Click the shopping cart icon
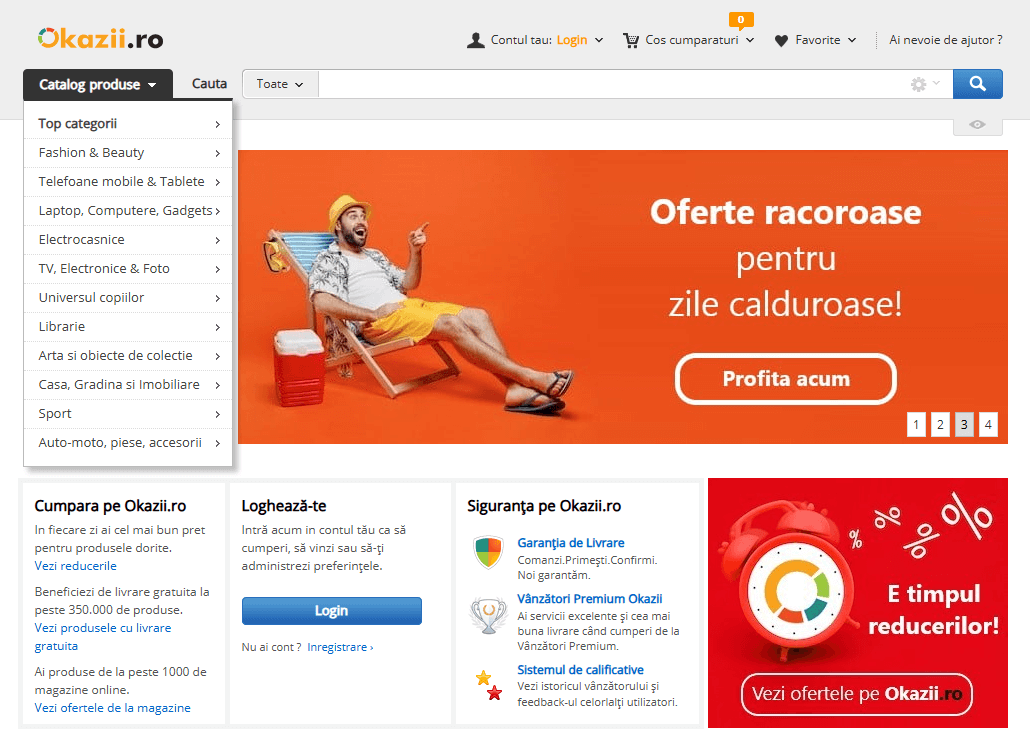 click(x=631, y=41)
